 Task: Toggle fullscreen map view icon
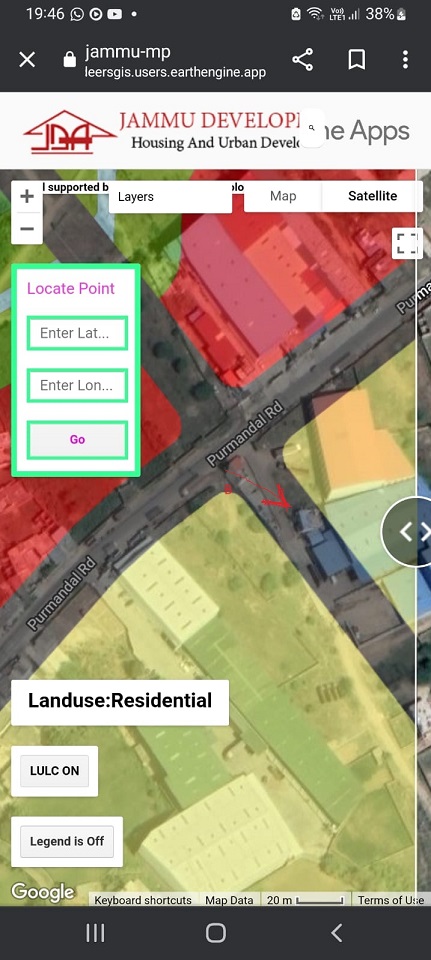point(407,242)
